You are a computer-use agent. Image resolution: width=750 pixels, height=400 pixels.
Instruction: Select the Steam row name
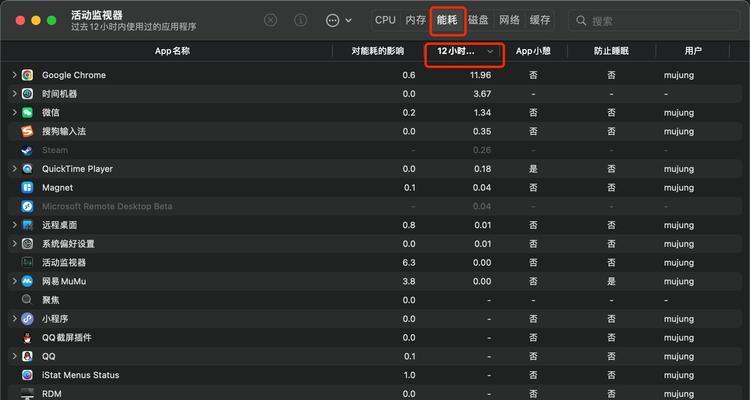coord(55,150)
